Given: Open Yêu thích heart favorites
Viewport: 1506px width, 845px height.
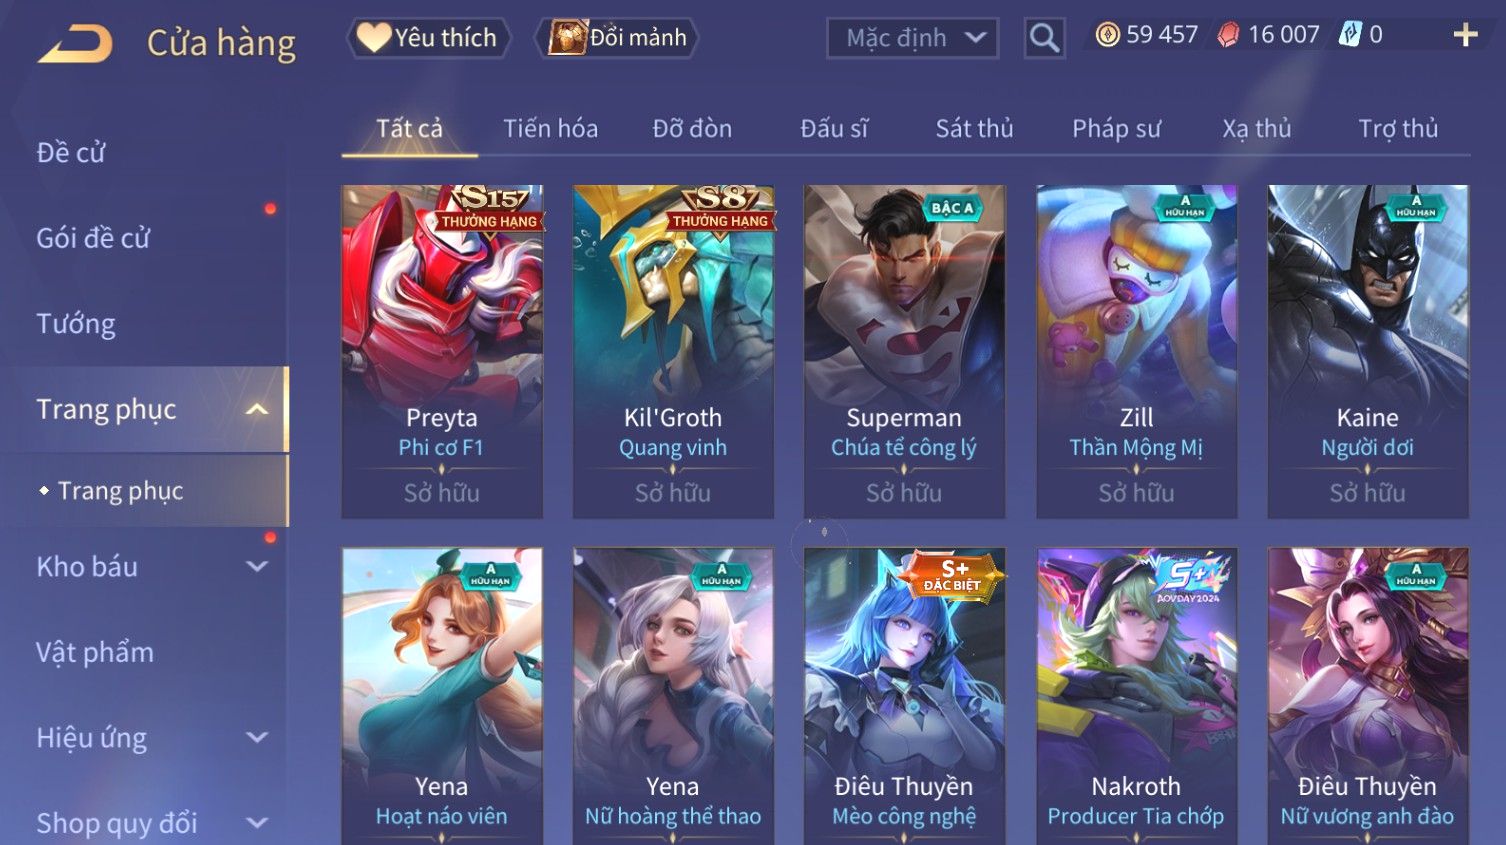Looking at the screenshot, I should pos(429,38).
